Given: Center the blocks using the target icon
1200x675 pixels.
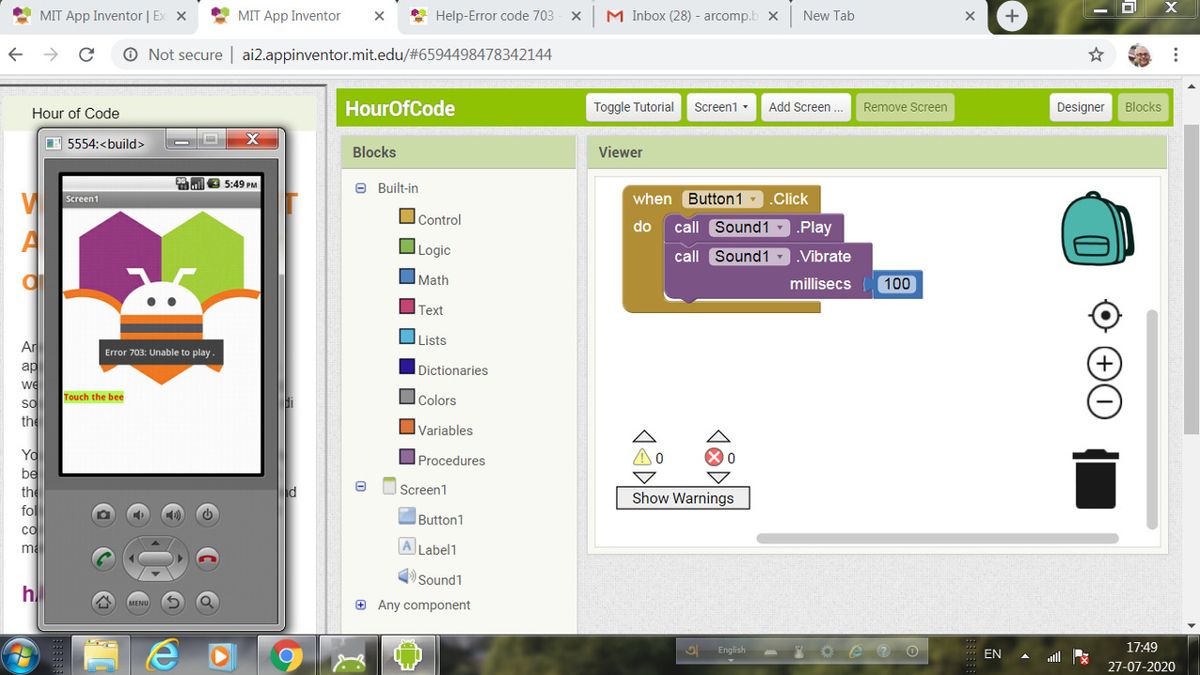Looking at the screenshot, I should [1103, 315].
